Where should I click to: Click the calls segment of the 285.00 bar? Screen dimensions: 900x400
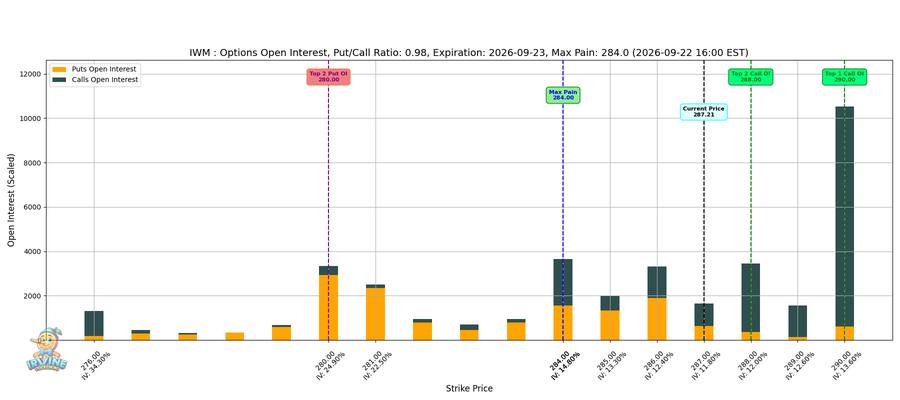point(610,303)
